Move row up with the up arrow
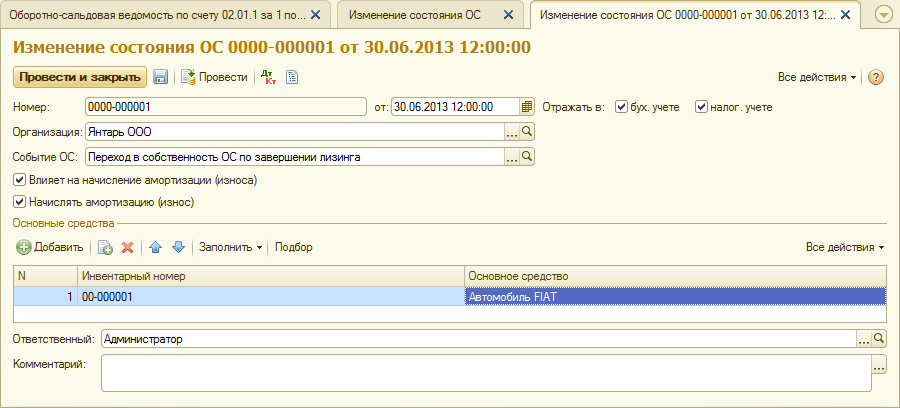 (155, 247)
